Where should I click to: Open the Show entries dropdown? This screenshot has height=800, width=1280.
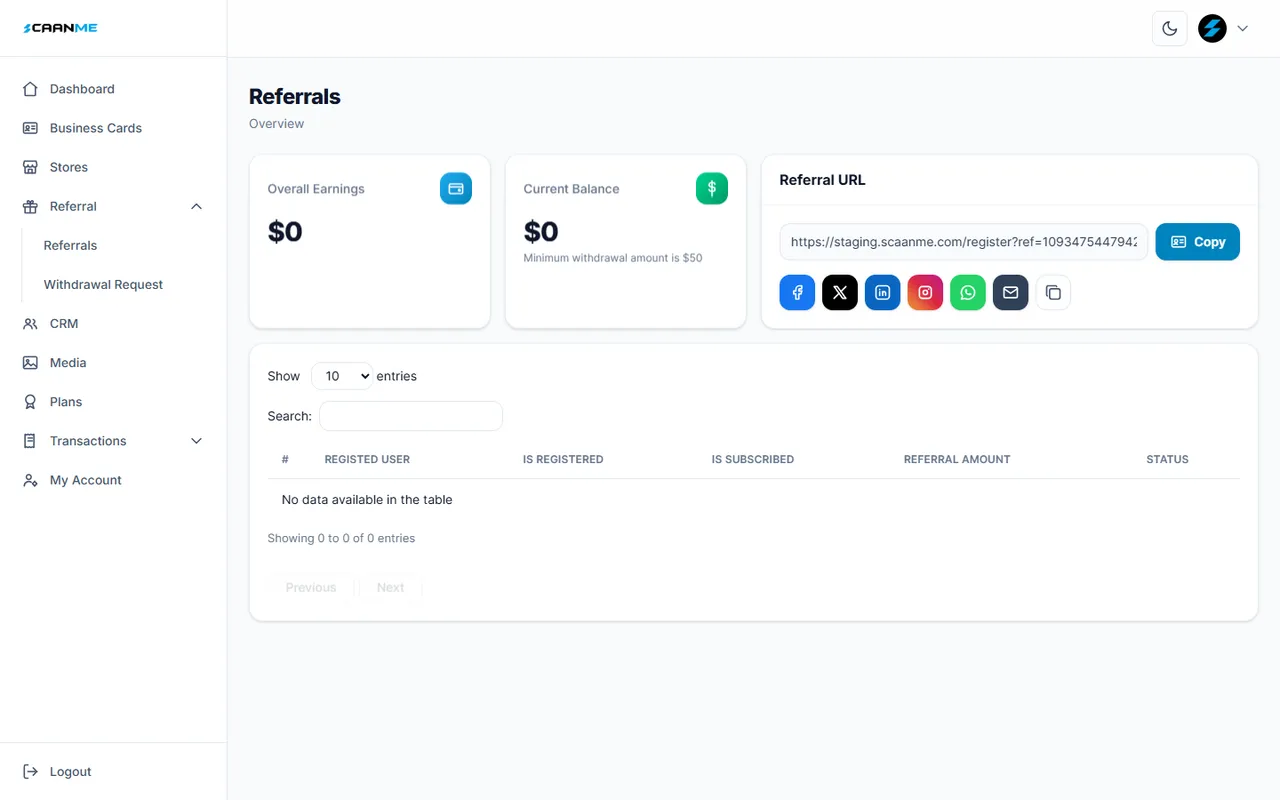[x=342, y=376]
